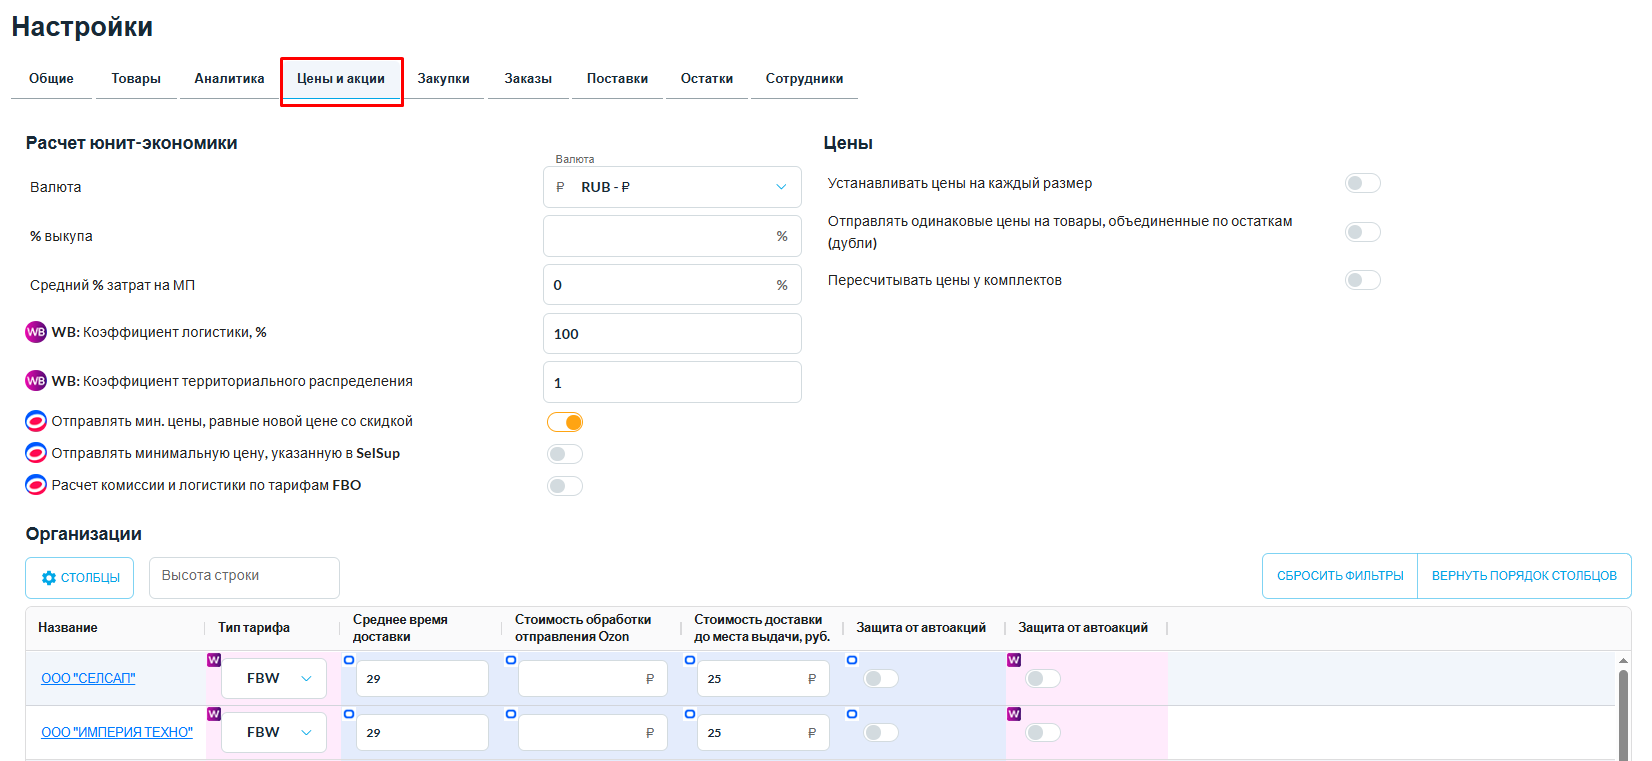
Task: Click the % выкупа input field
Action: coord(660,236)
